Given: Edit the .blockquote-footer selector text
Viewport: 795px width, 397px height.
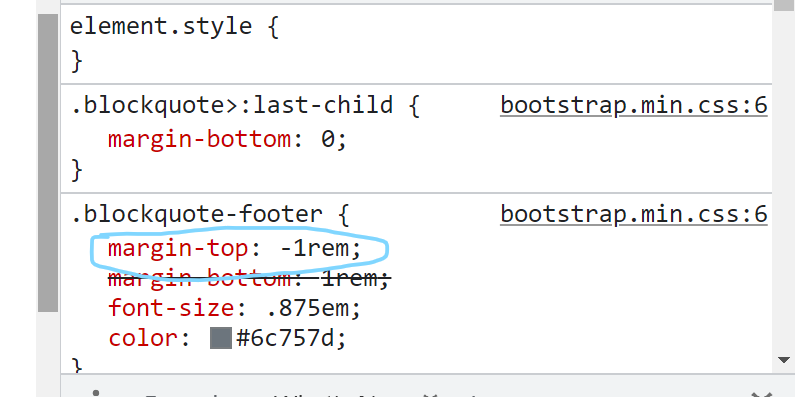Looking at the screenshot, I should (196, 214).
